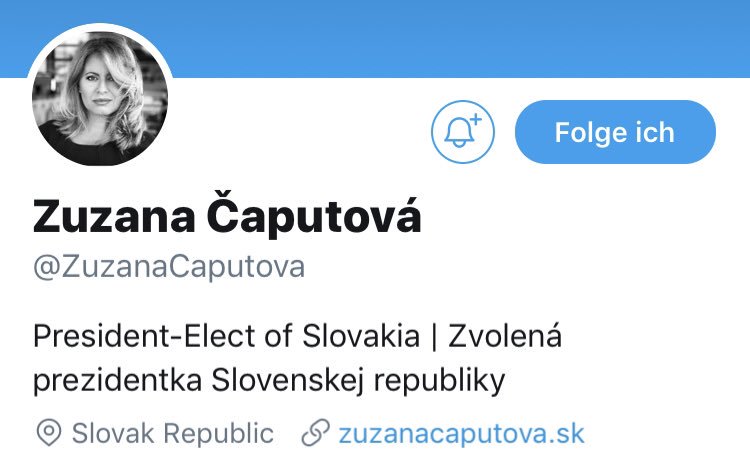Click the word prezidentka in the bio
The width and height of the screenshot is (750, 463).
coord(118,381)
